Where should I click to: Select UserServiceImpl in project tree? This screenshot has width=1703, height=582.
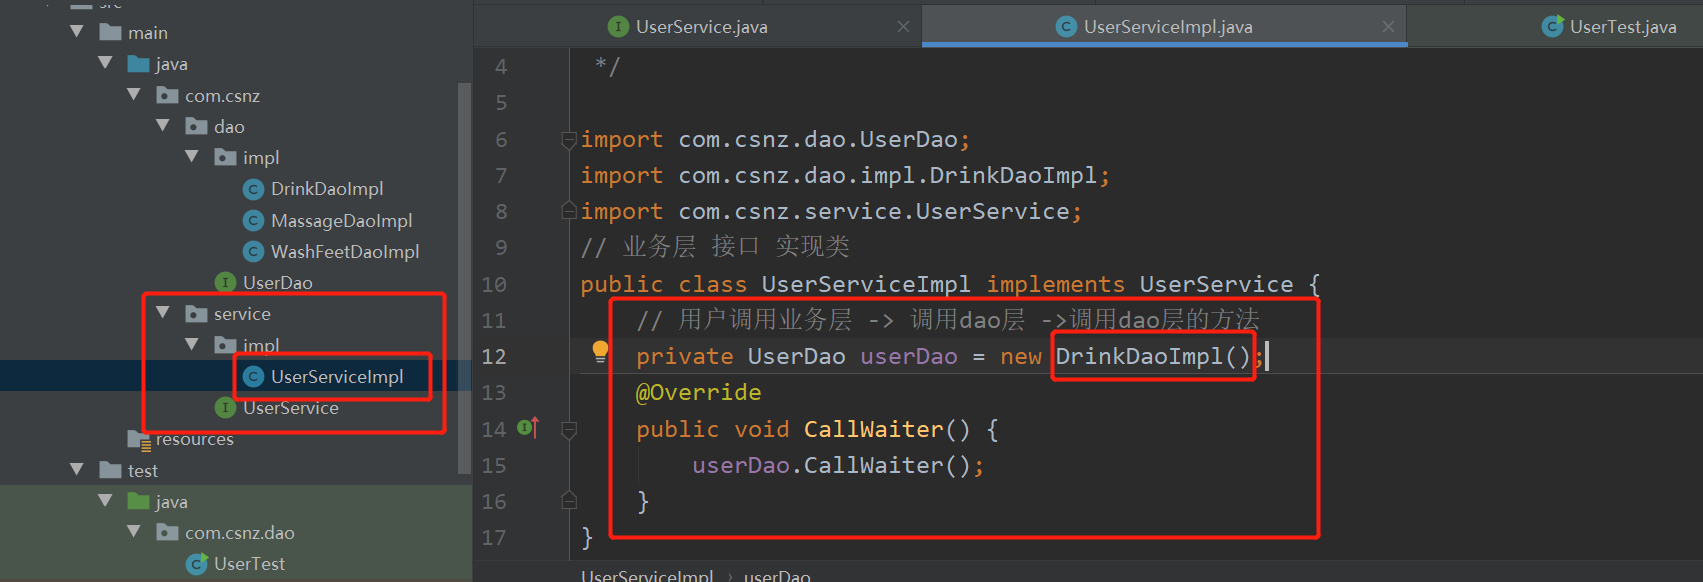(x=337, y=377)
